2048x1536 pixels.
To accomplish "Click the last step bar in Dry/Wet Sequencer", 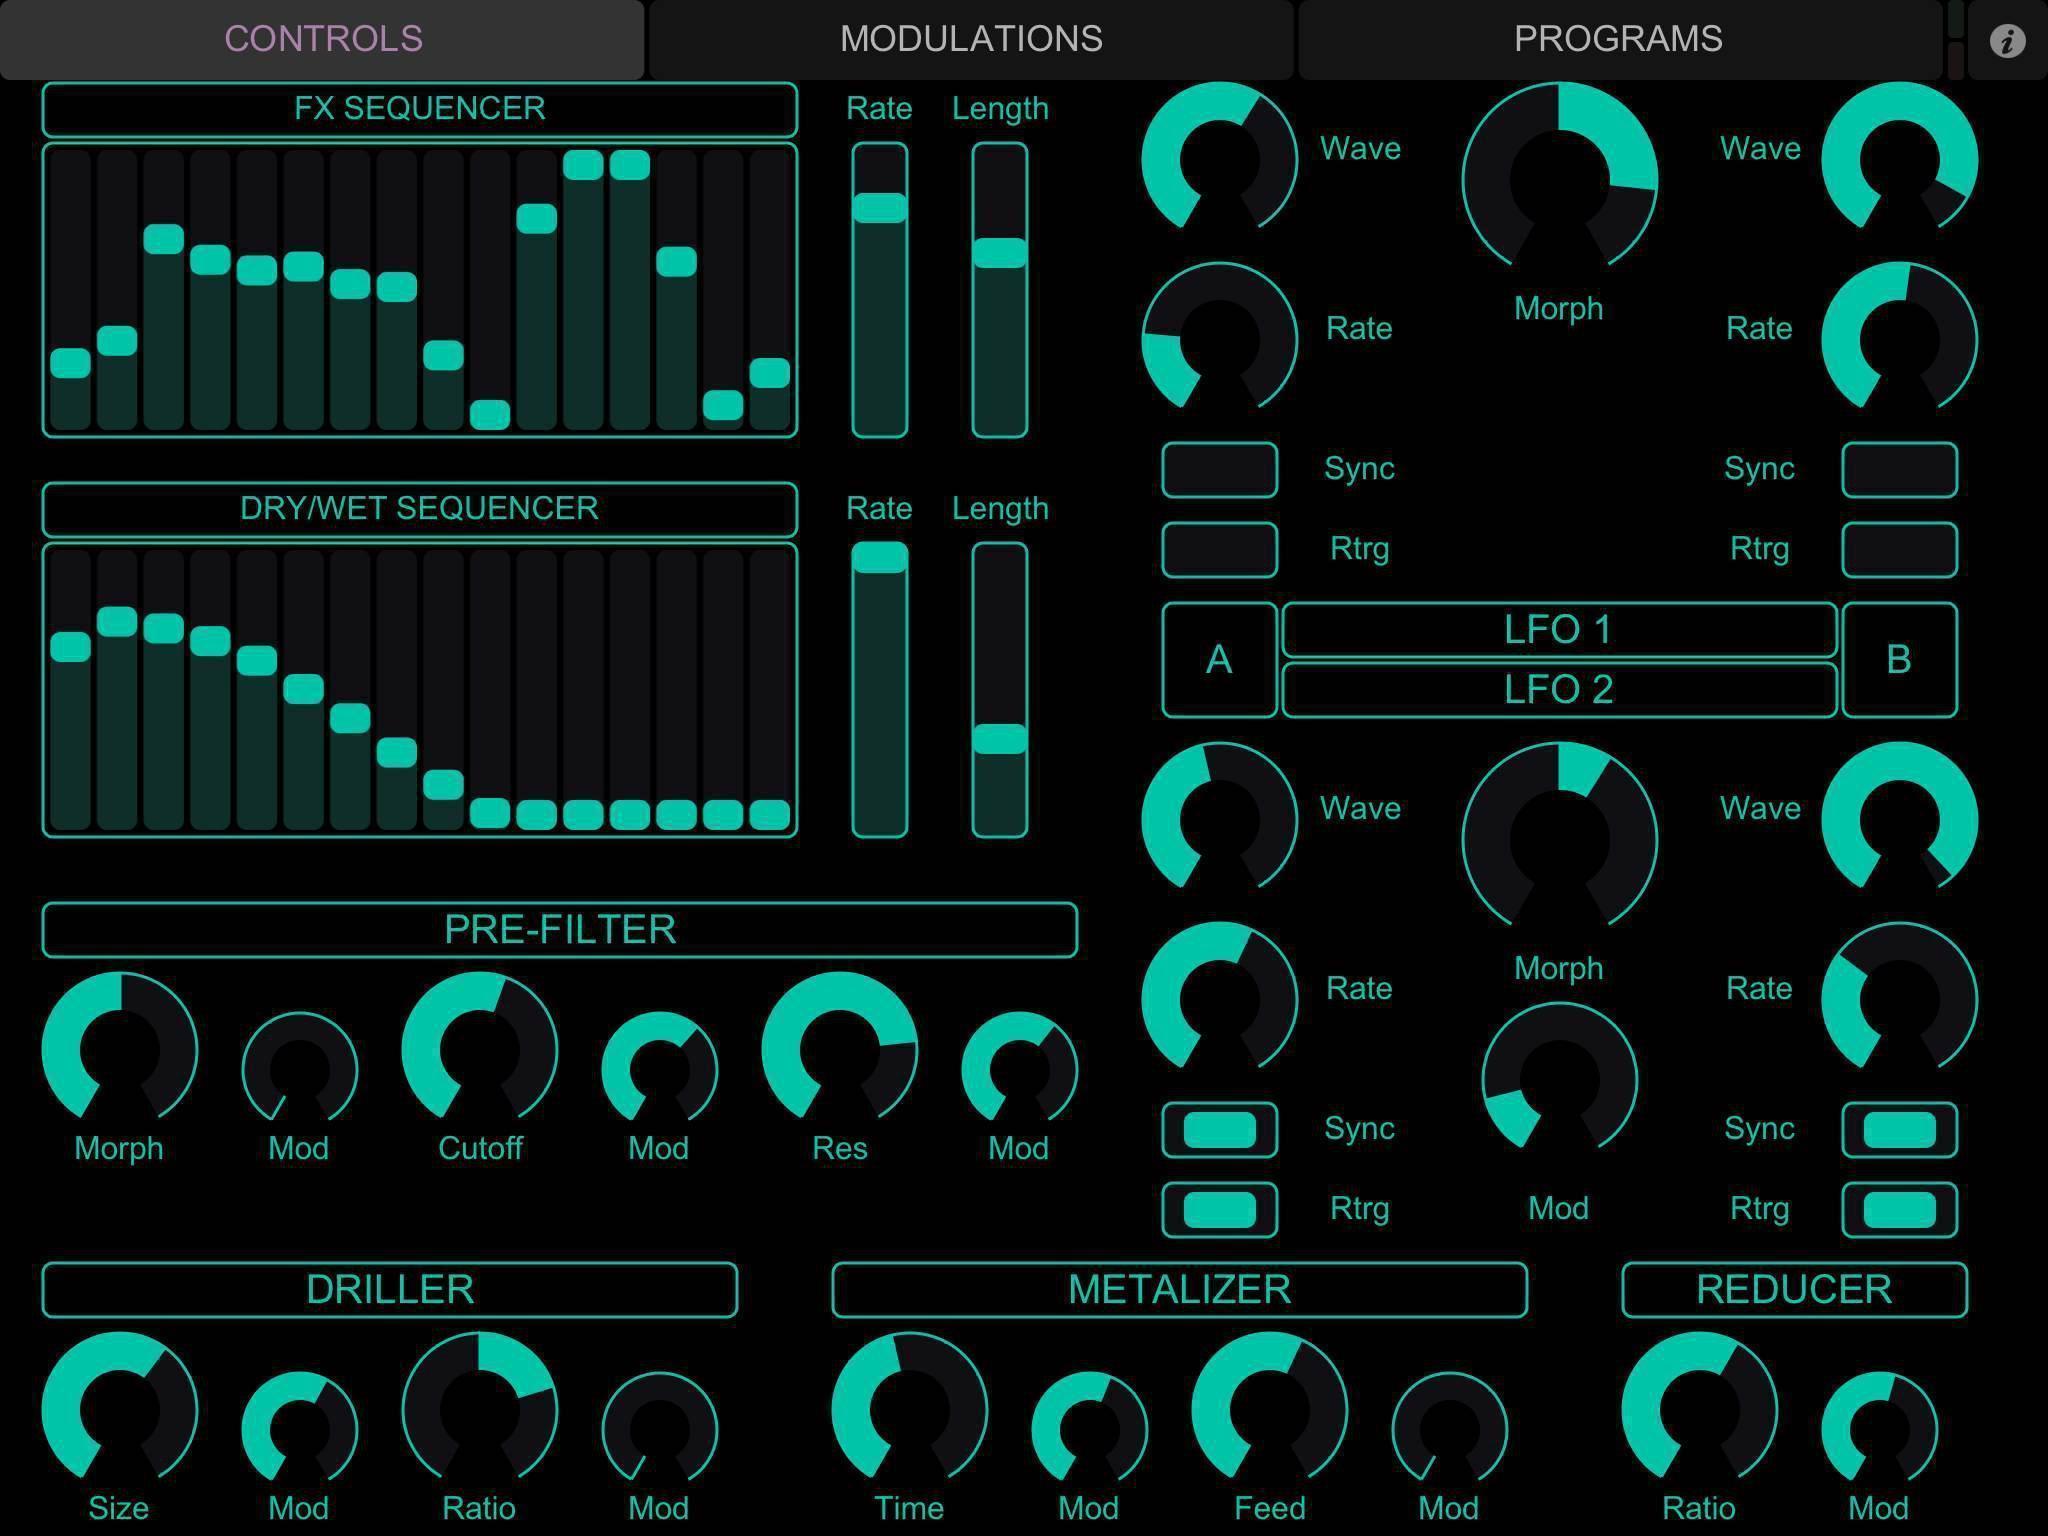I will tap(770, 690).
